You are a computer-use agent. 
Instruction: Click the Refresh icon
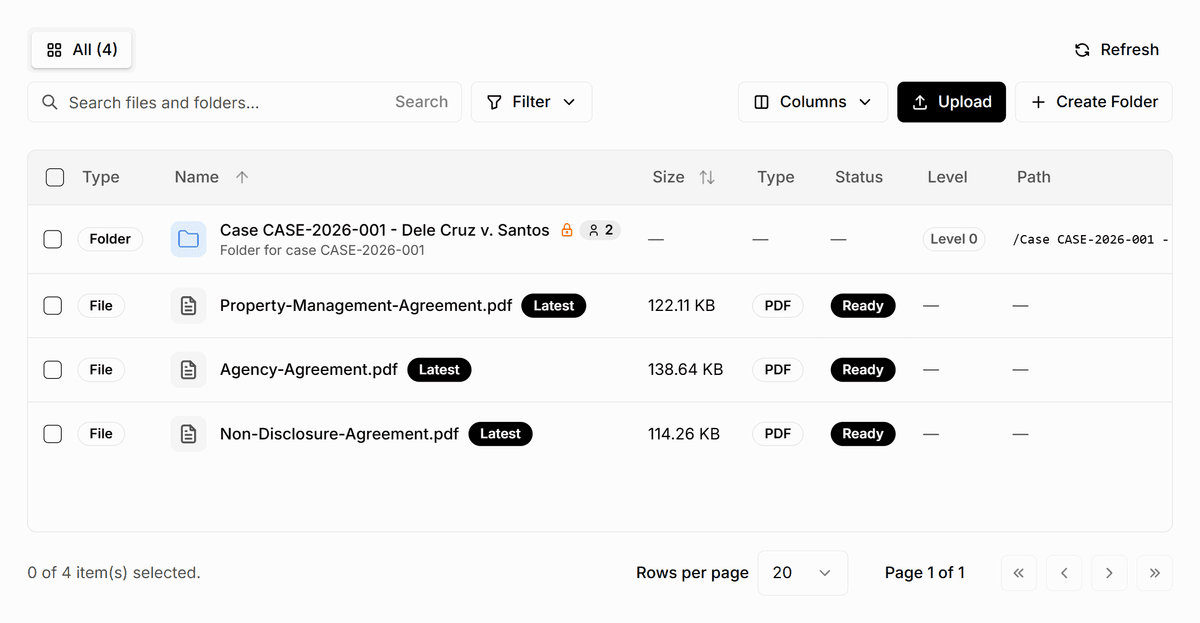pos(1081,49)
